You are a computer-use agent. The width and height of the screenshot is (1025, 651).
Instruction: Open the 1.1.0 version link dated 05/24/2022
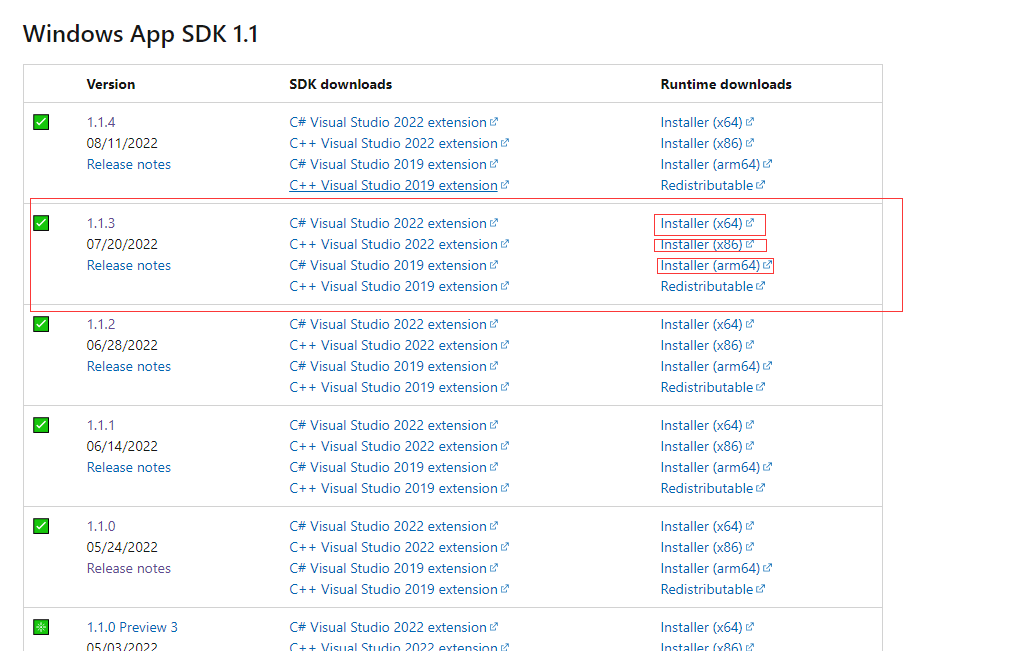[x=101, y=526]
